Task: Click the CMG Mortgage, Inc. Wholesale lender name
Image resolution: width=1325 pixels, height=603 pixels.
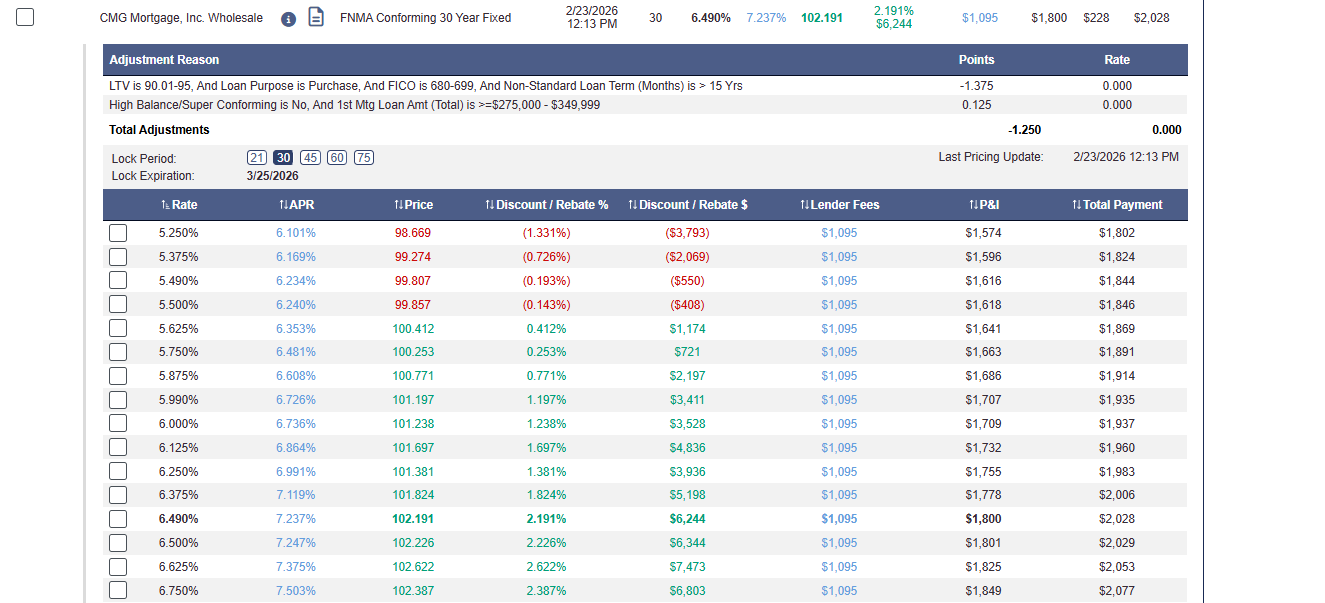Action: click(x=182, y=18)
